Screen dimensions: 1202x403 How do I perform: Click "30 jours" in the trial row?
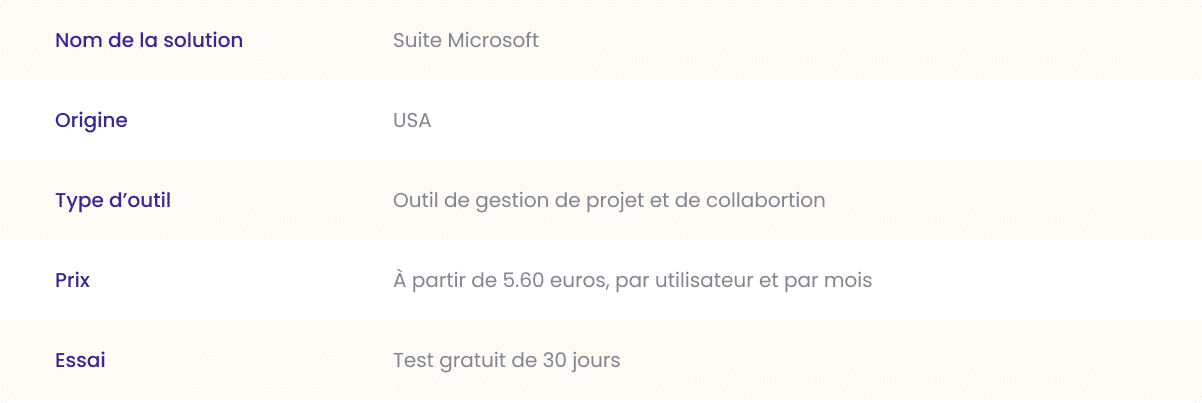coord(582,360)
